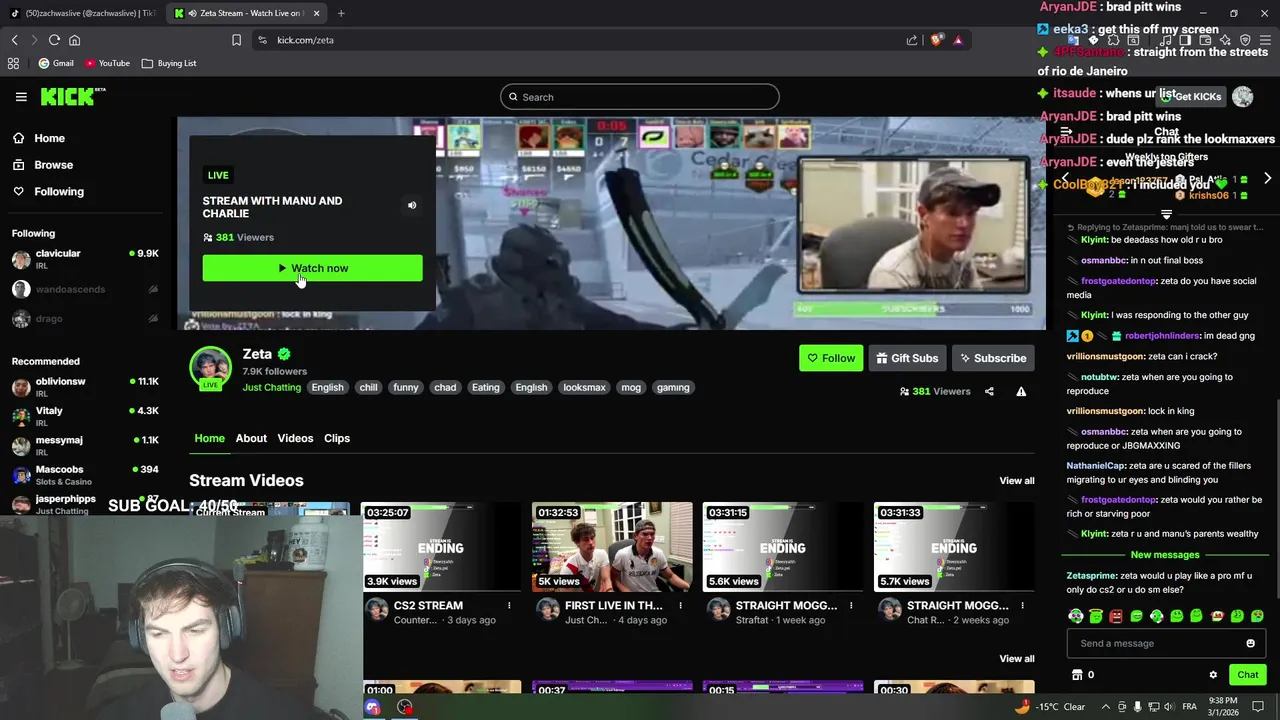This screenshot has width=1280, height=720.
Task: Switch to the Home channel tab
Action: [x=209, y=438]
